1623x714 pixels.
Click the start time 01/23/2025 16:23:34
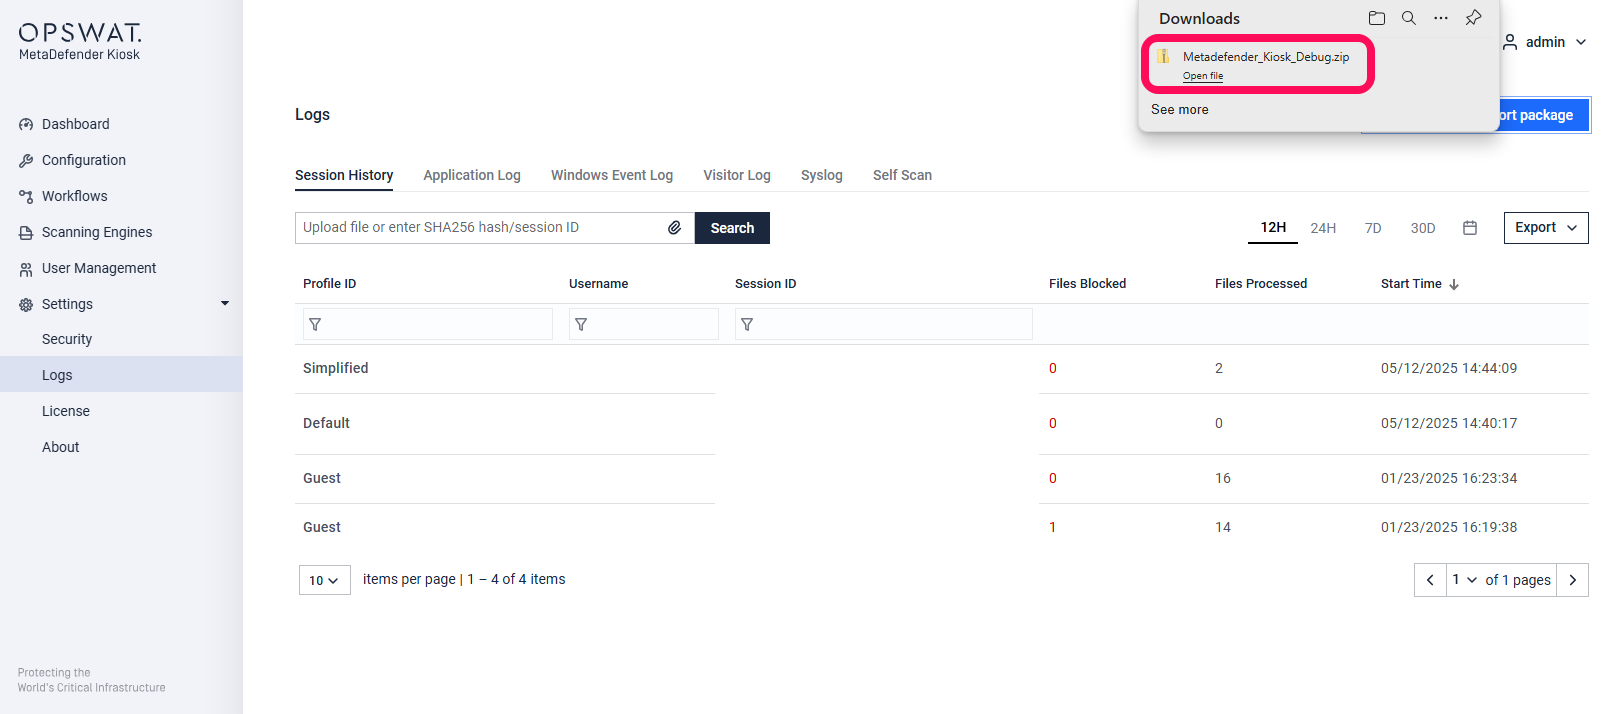[1449, 478]
